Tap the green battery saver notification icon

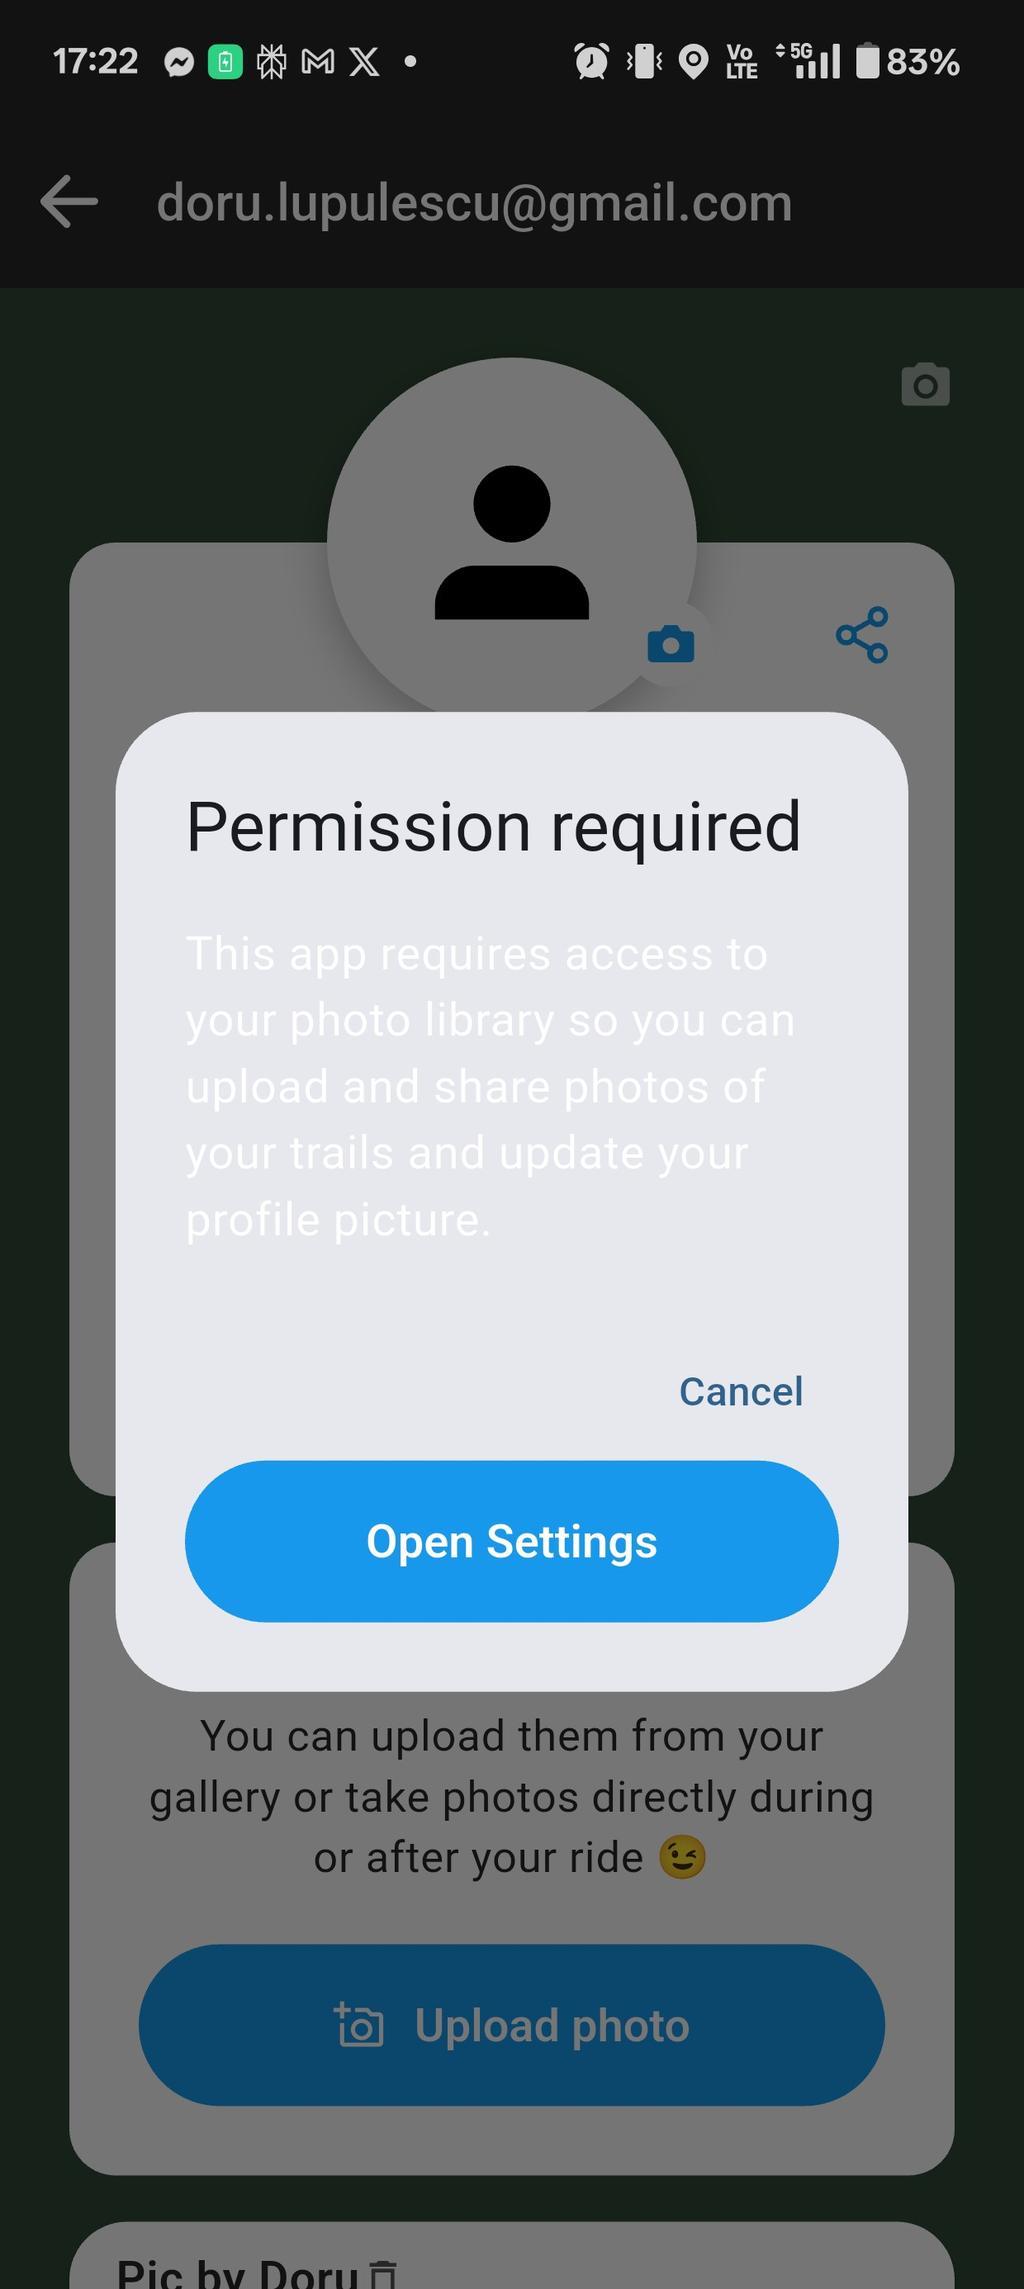click(x=225, y=63)
